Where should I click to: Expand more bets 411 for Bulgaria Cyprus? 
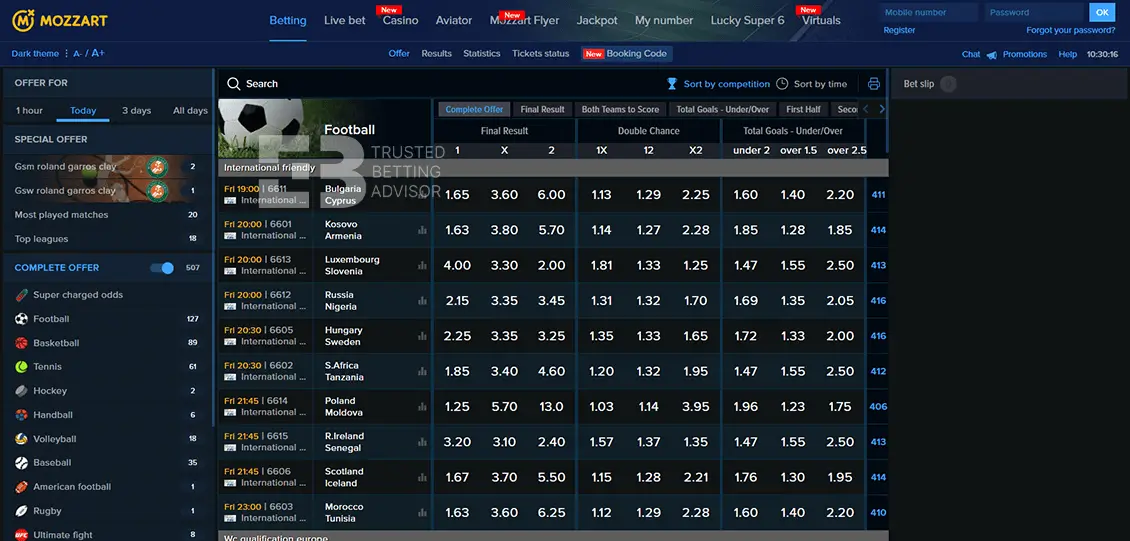pos(878,195)
